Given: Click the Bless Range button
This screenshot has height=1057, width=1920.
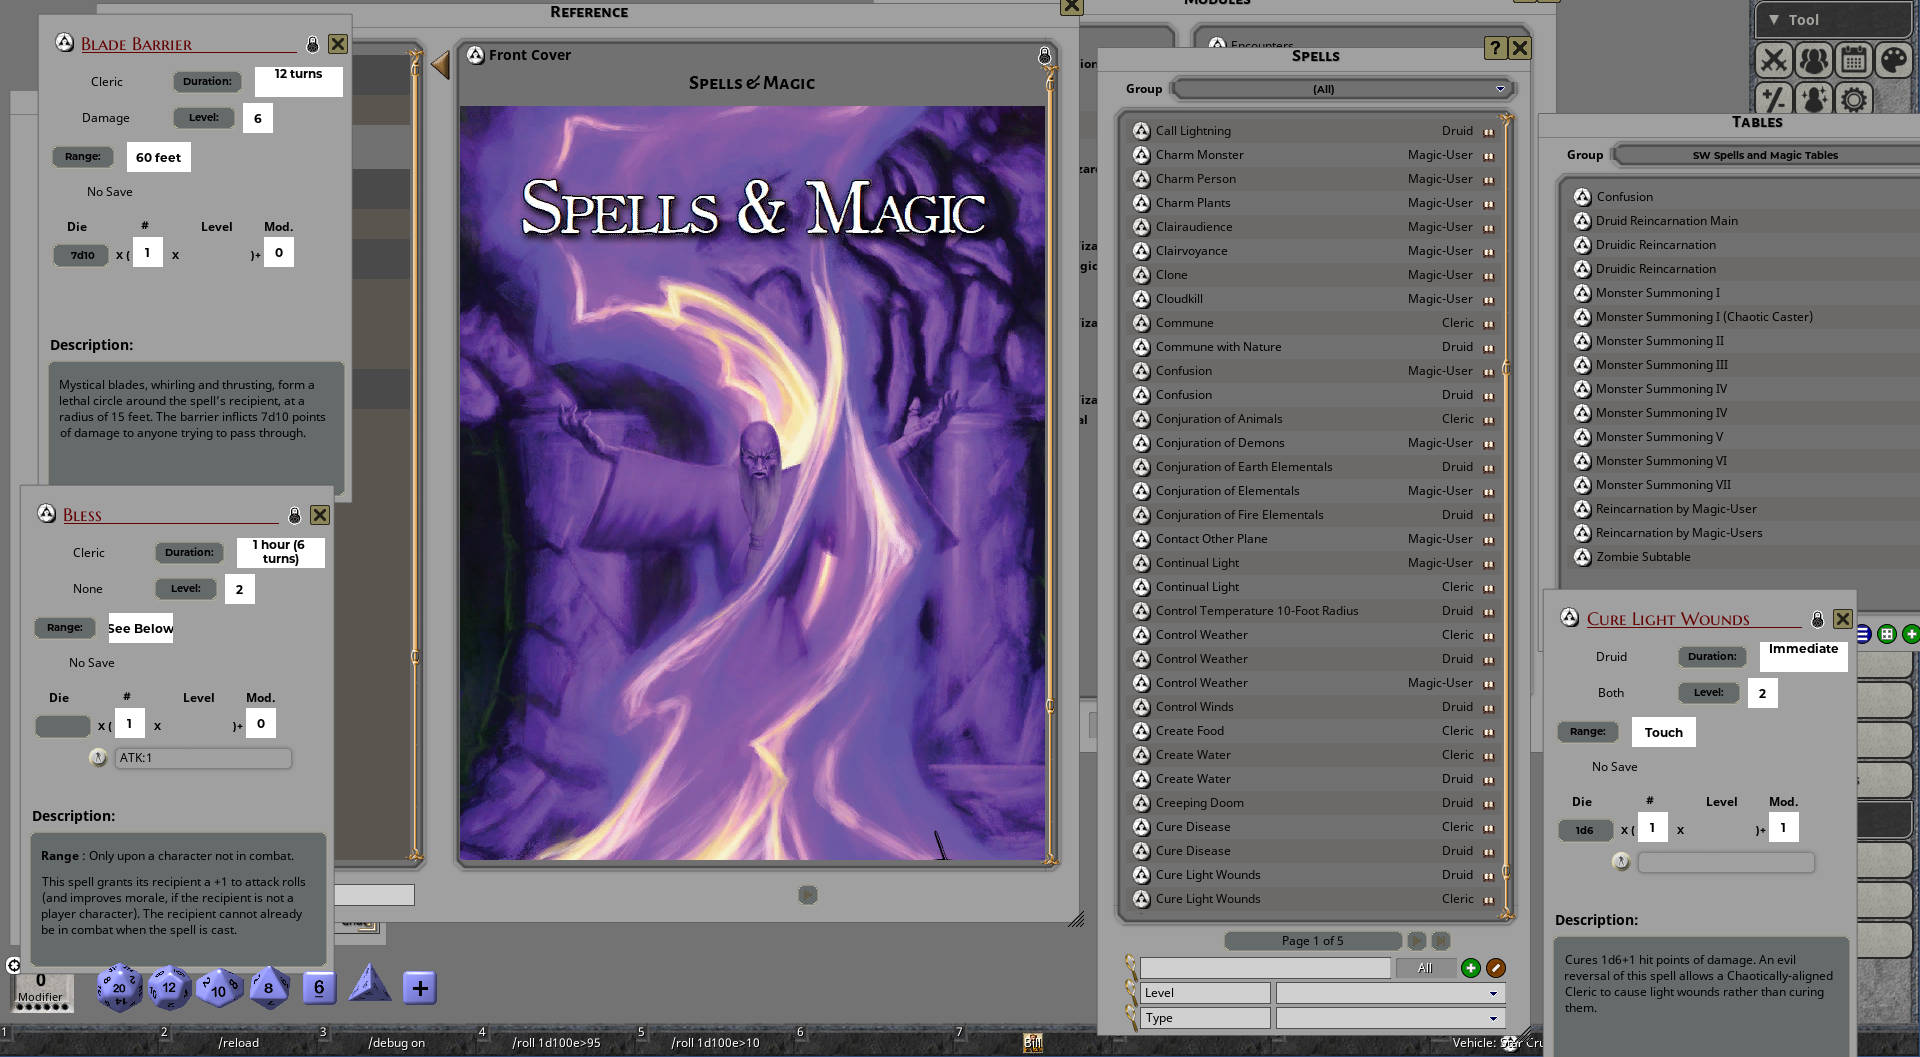Looking at the screenshot, I should (64, 628).
